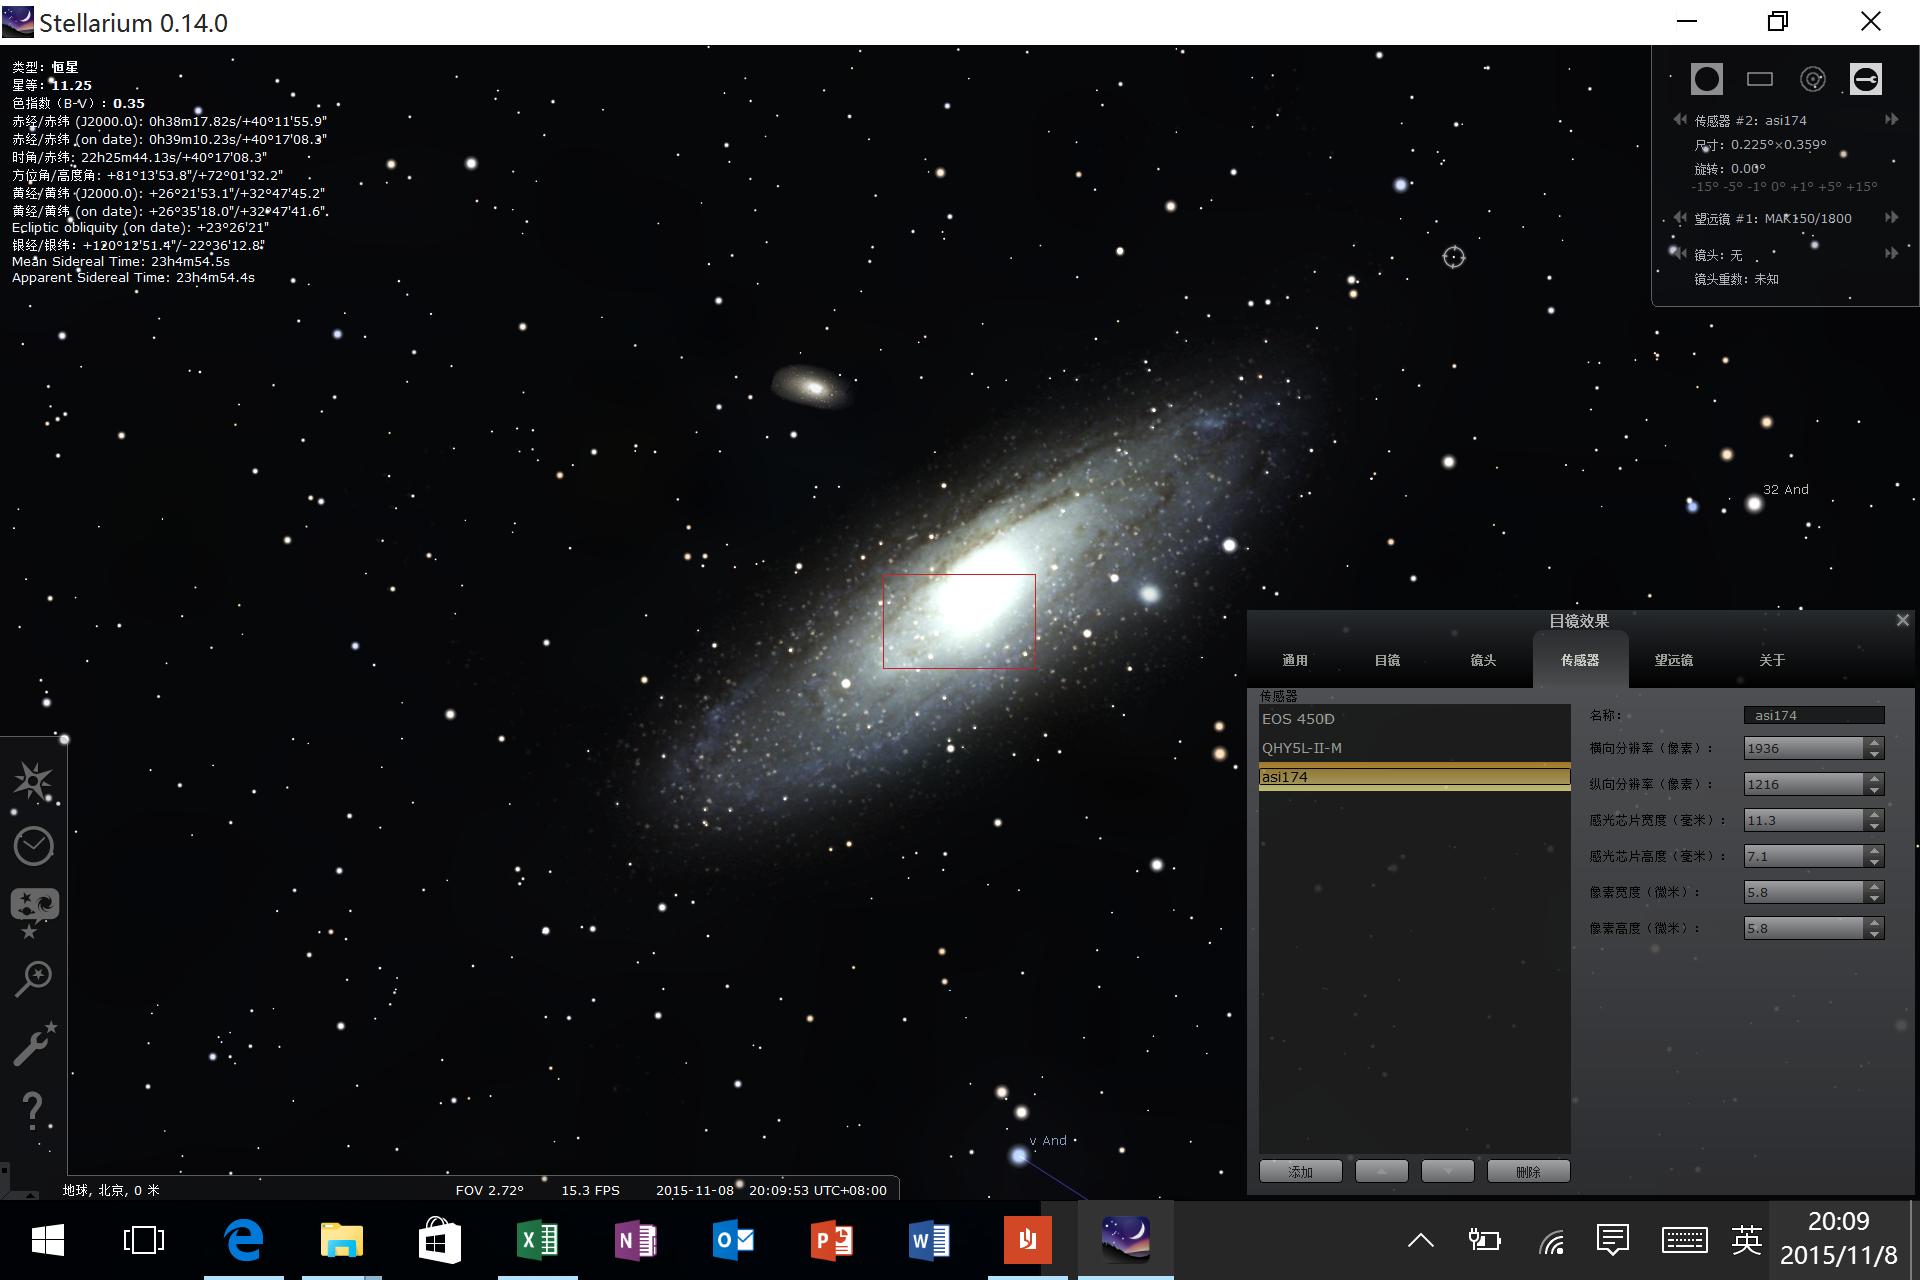Rotate sensor by +1°
Image resolution: width=1920 pixels, height=1280 pixels.
[x=1800, y=187]
